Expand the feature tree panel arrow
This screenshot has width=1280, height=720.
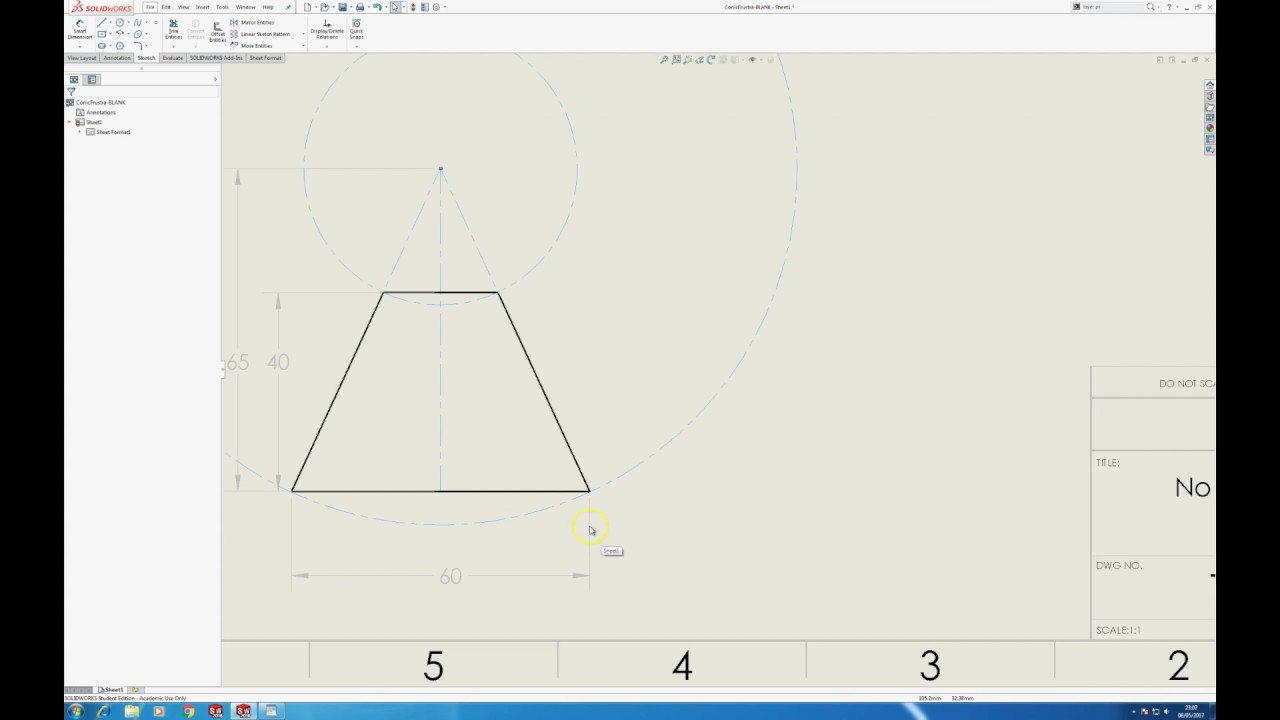pyautogui.click(x=215, y=79)
